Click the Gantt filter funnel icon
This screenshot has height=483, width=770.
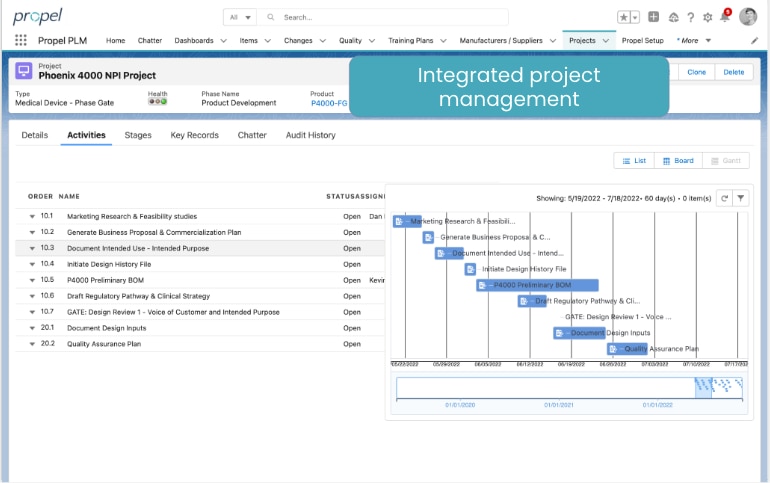(x=740, y=198)
